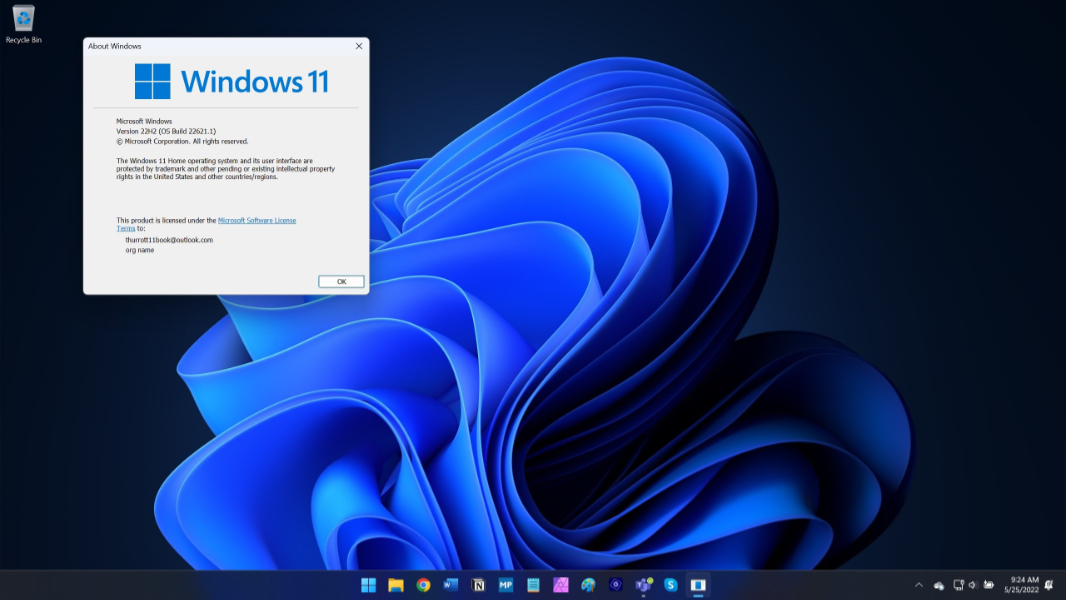1066x600 pixels.
Task: Click the OneDrive cloud tray icon
Action: pos(939,585)
